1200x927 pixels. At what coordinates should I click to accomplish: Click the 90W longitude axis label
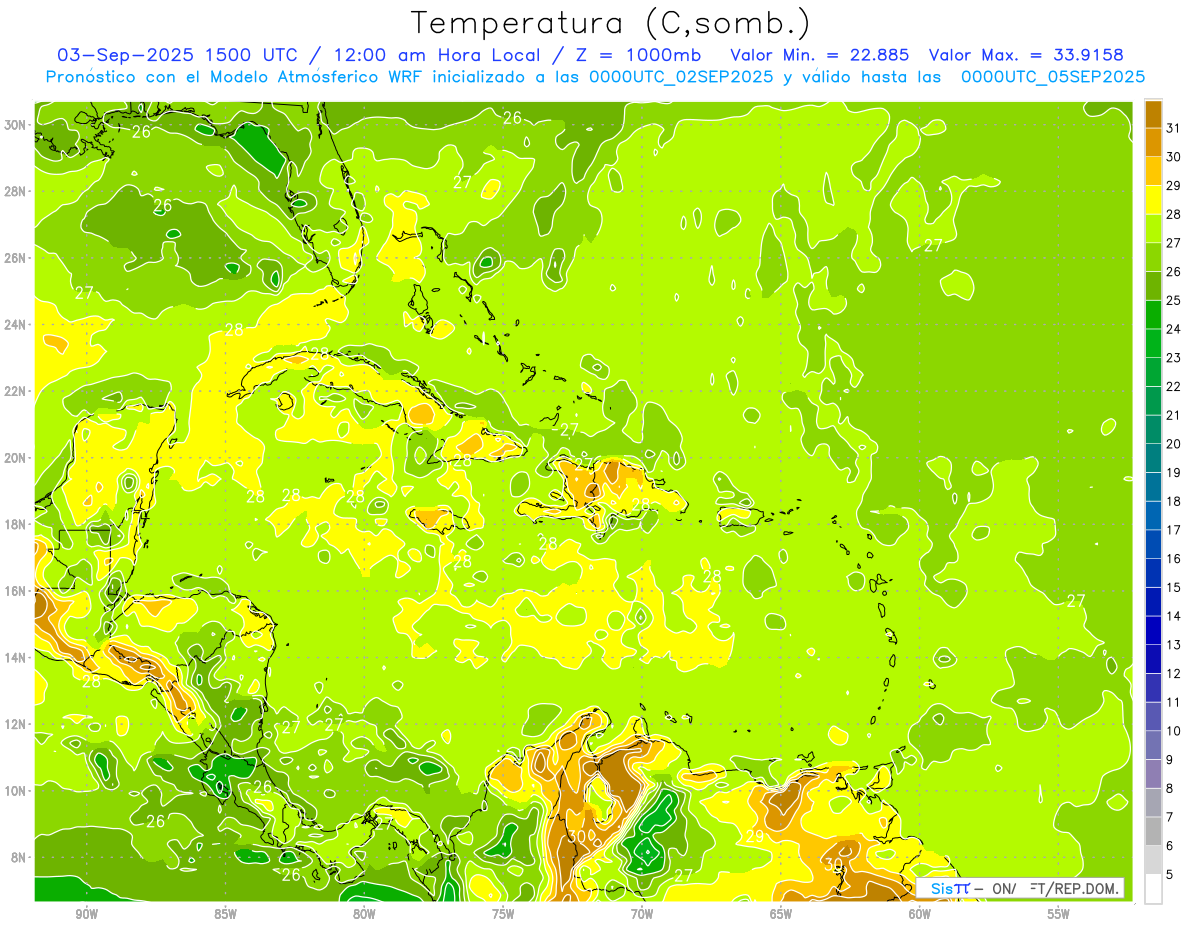click(87, 914)
